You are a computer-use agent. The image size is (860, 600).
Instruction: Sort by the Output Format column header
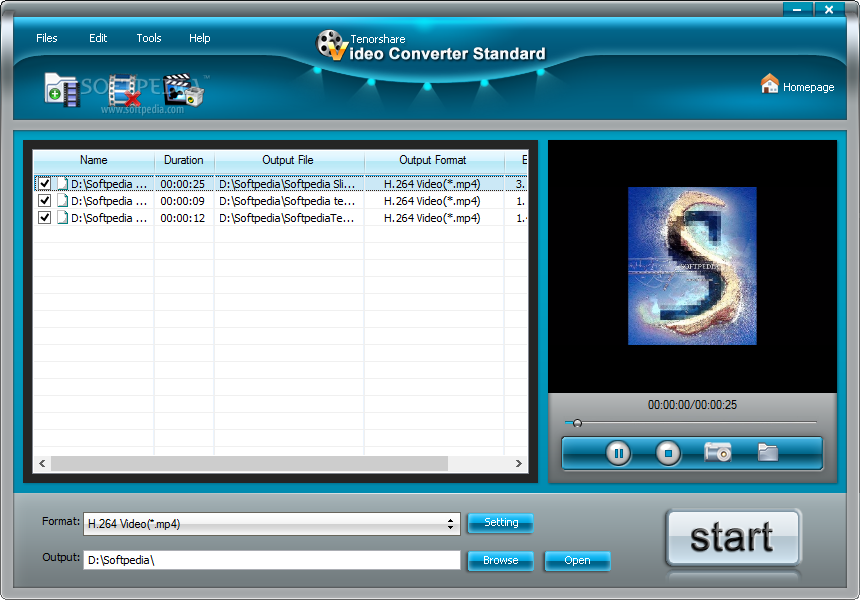click(x=433, y=160)
